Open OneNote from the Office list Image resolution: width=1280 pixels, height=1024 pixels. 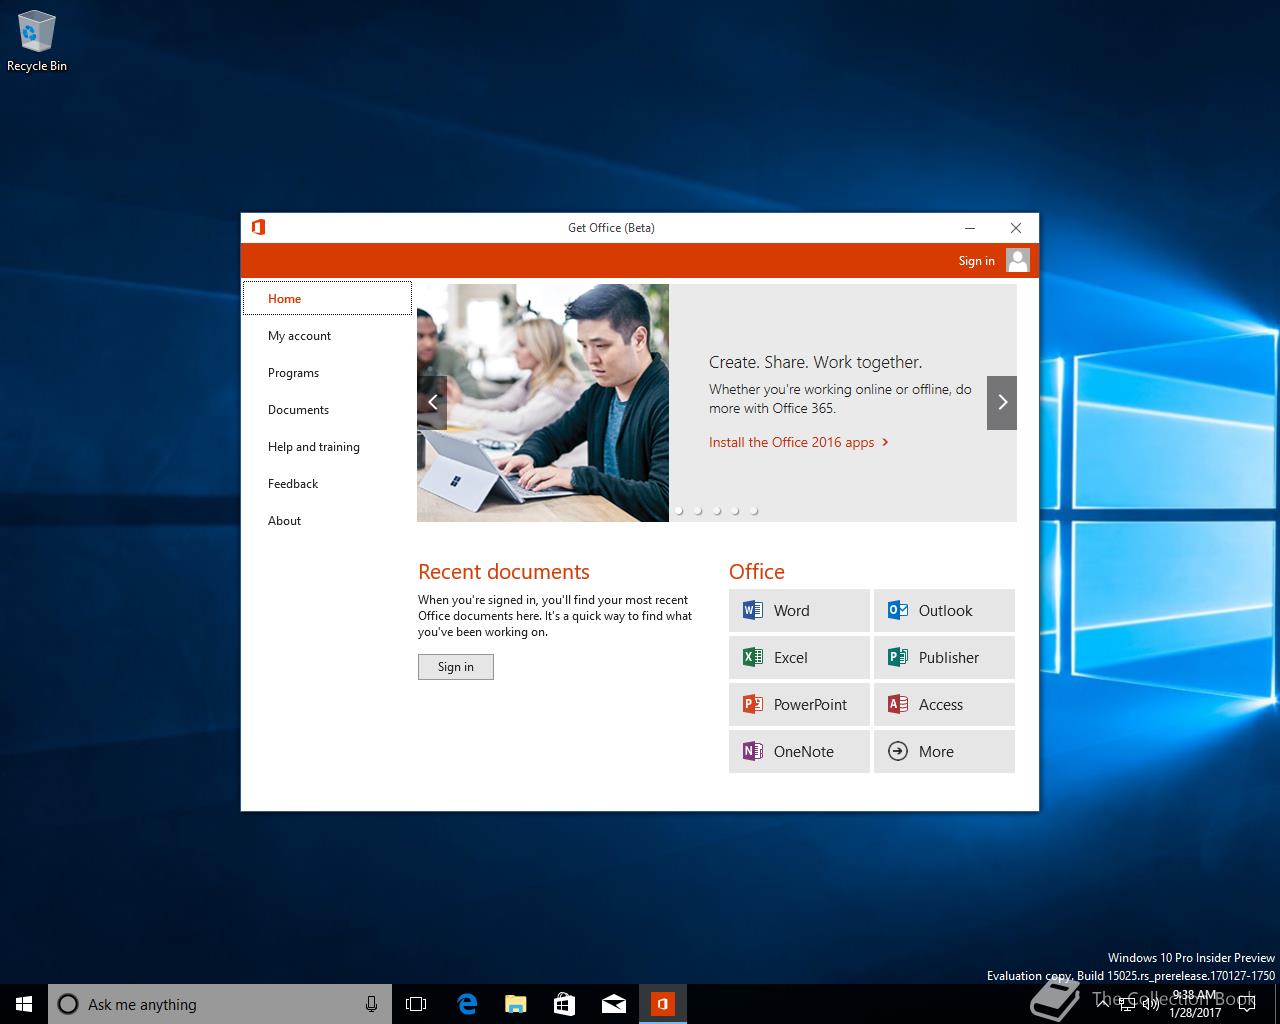click(799, 751)
